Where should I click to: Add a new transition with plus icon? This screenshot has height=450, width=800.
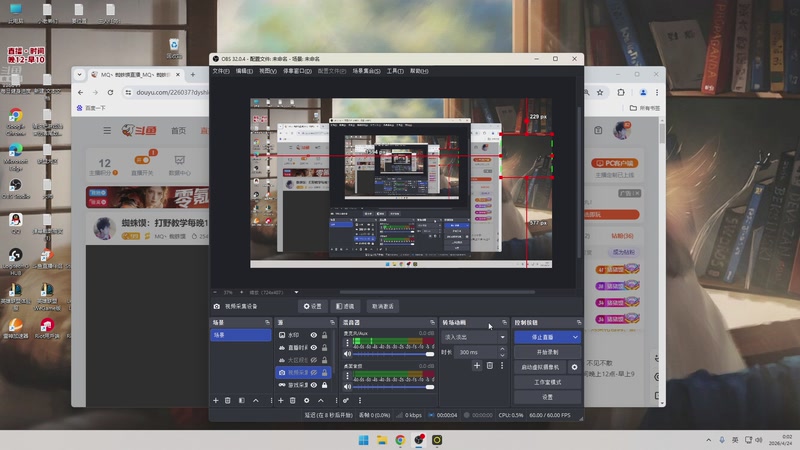pos(477,365)
